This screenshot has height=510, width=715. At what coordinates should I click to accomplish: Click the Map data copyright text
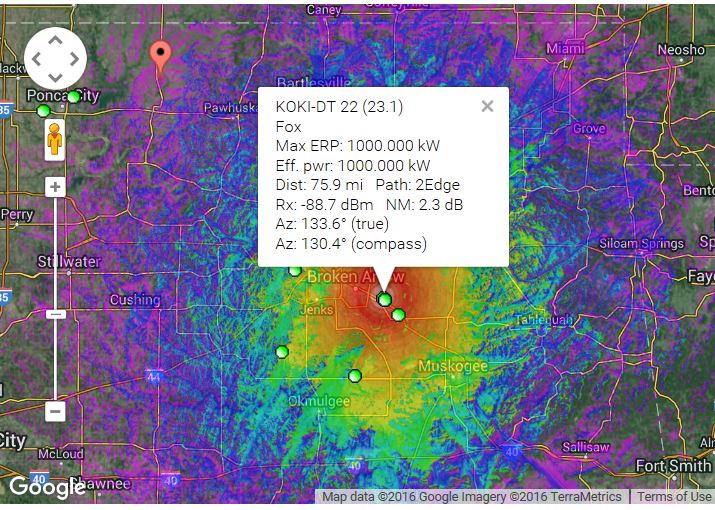coord(470,497)
